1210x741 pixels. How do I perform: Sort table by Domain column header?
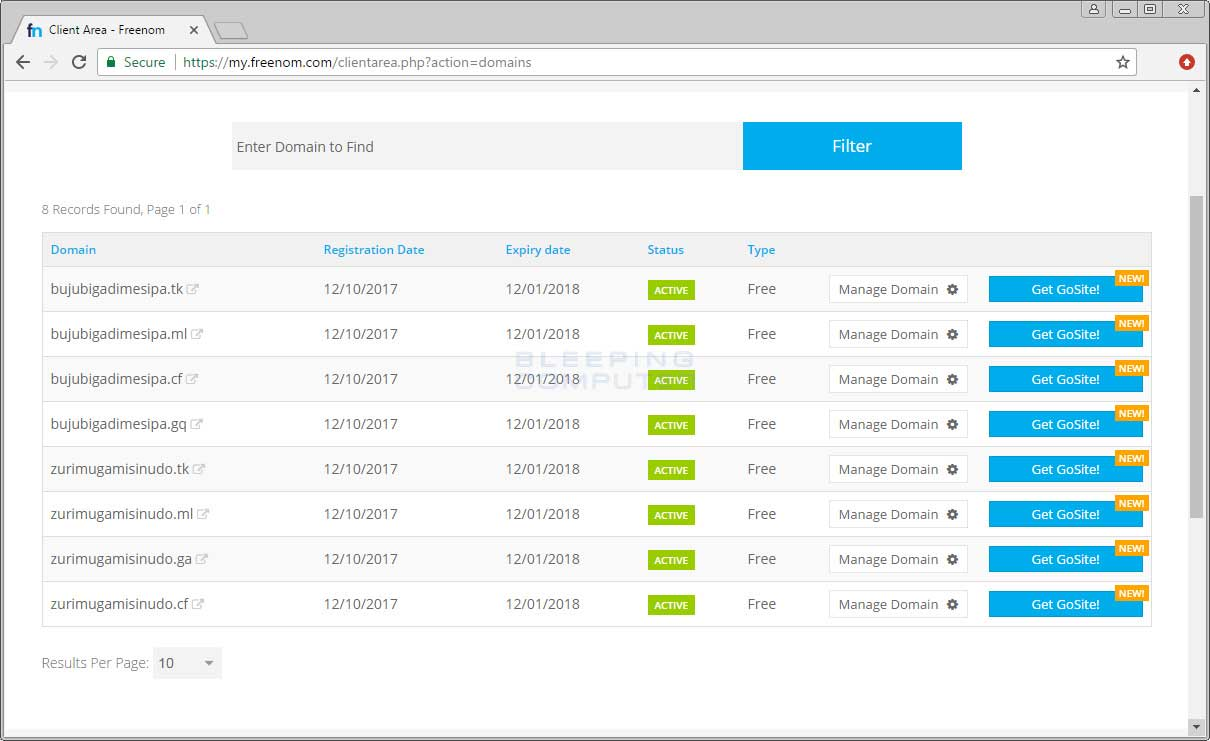point(73,250)
